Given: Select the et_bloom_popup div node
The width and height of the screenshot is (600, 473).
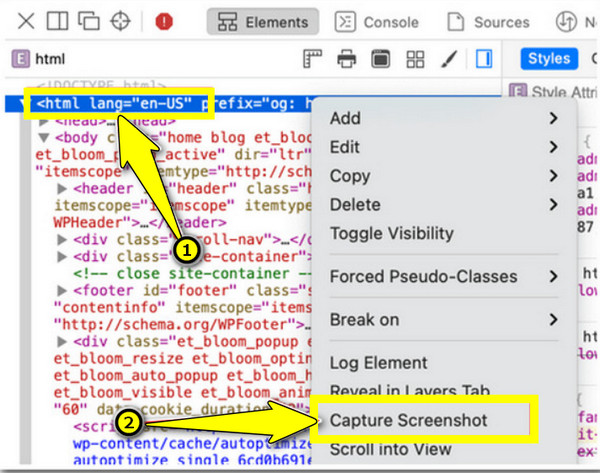Looking at the screenshot, I should point(183,375).
